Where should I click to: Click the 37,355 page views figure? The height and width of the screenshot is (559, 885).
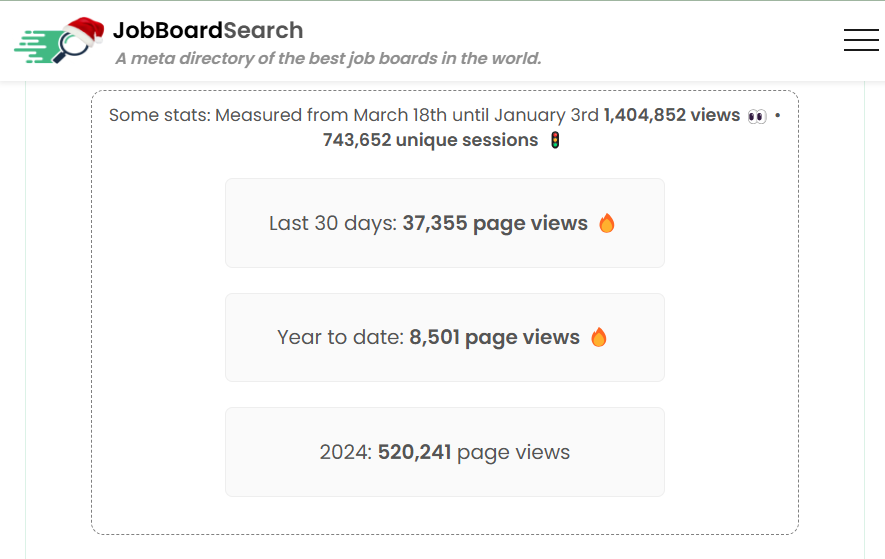tap(495, 224)
